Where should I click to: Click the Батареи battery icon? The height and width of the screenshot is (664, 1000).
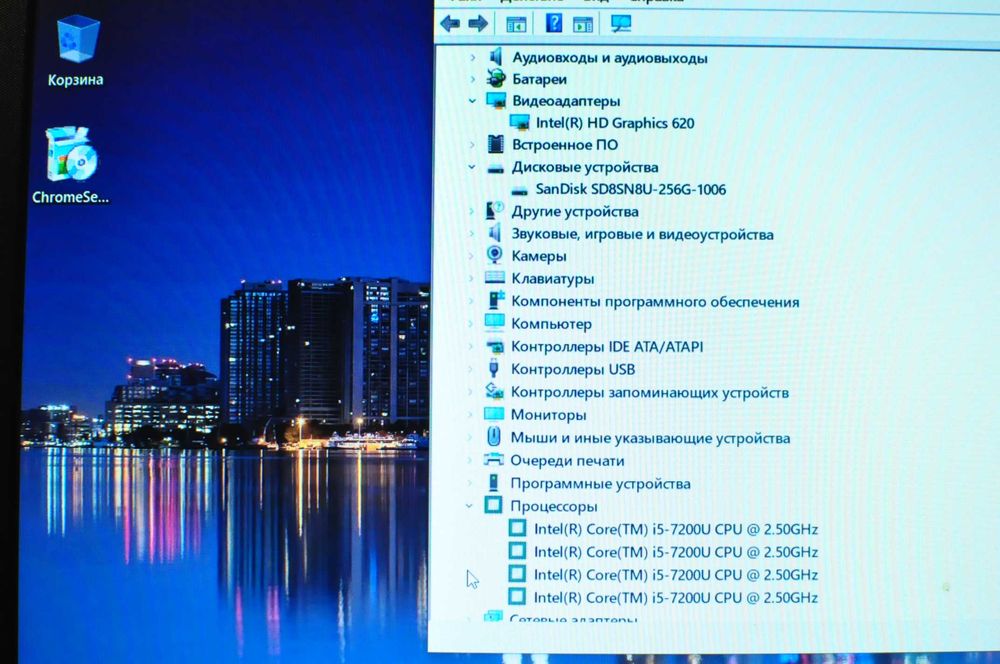pos(496,78)
